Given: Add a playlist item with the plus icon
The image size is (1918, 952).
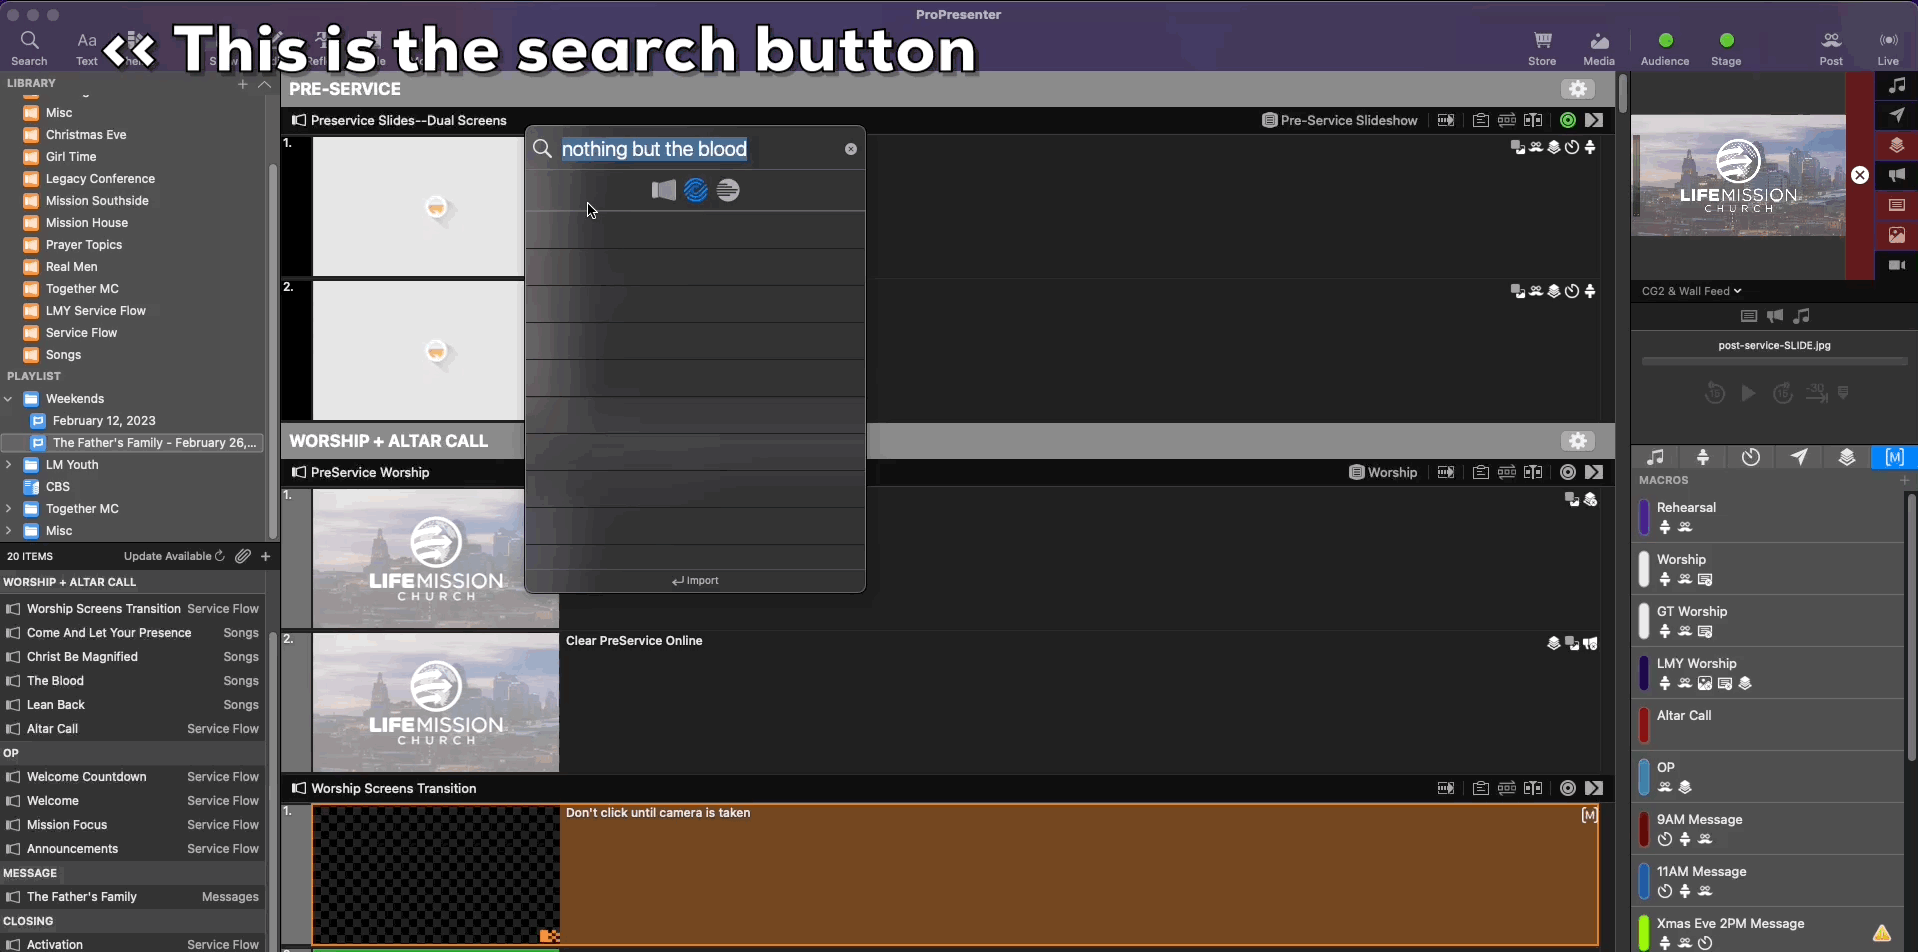Looking at the screenshot, I should point(266,556).
